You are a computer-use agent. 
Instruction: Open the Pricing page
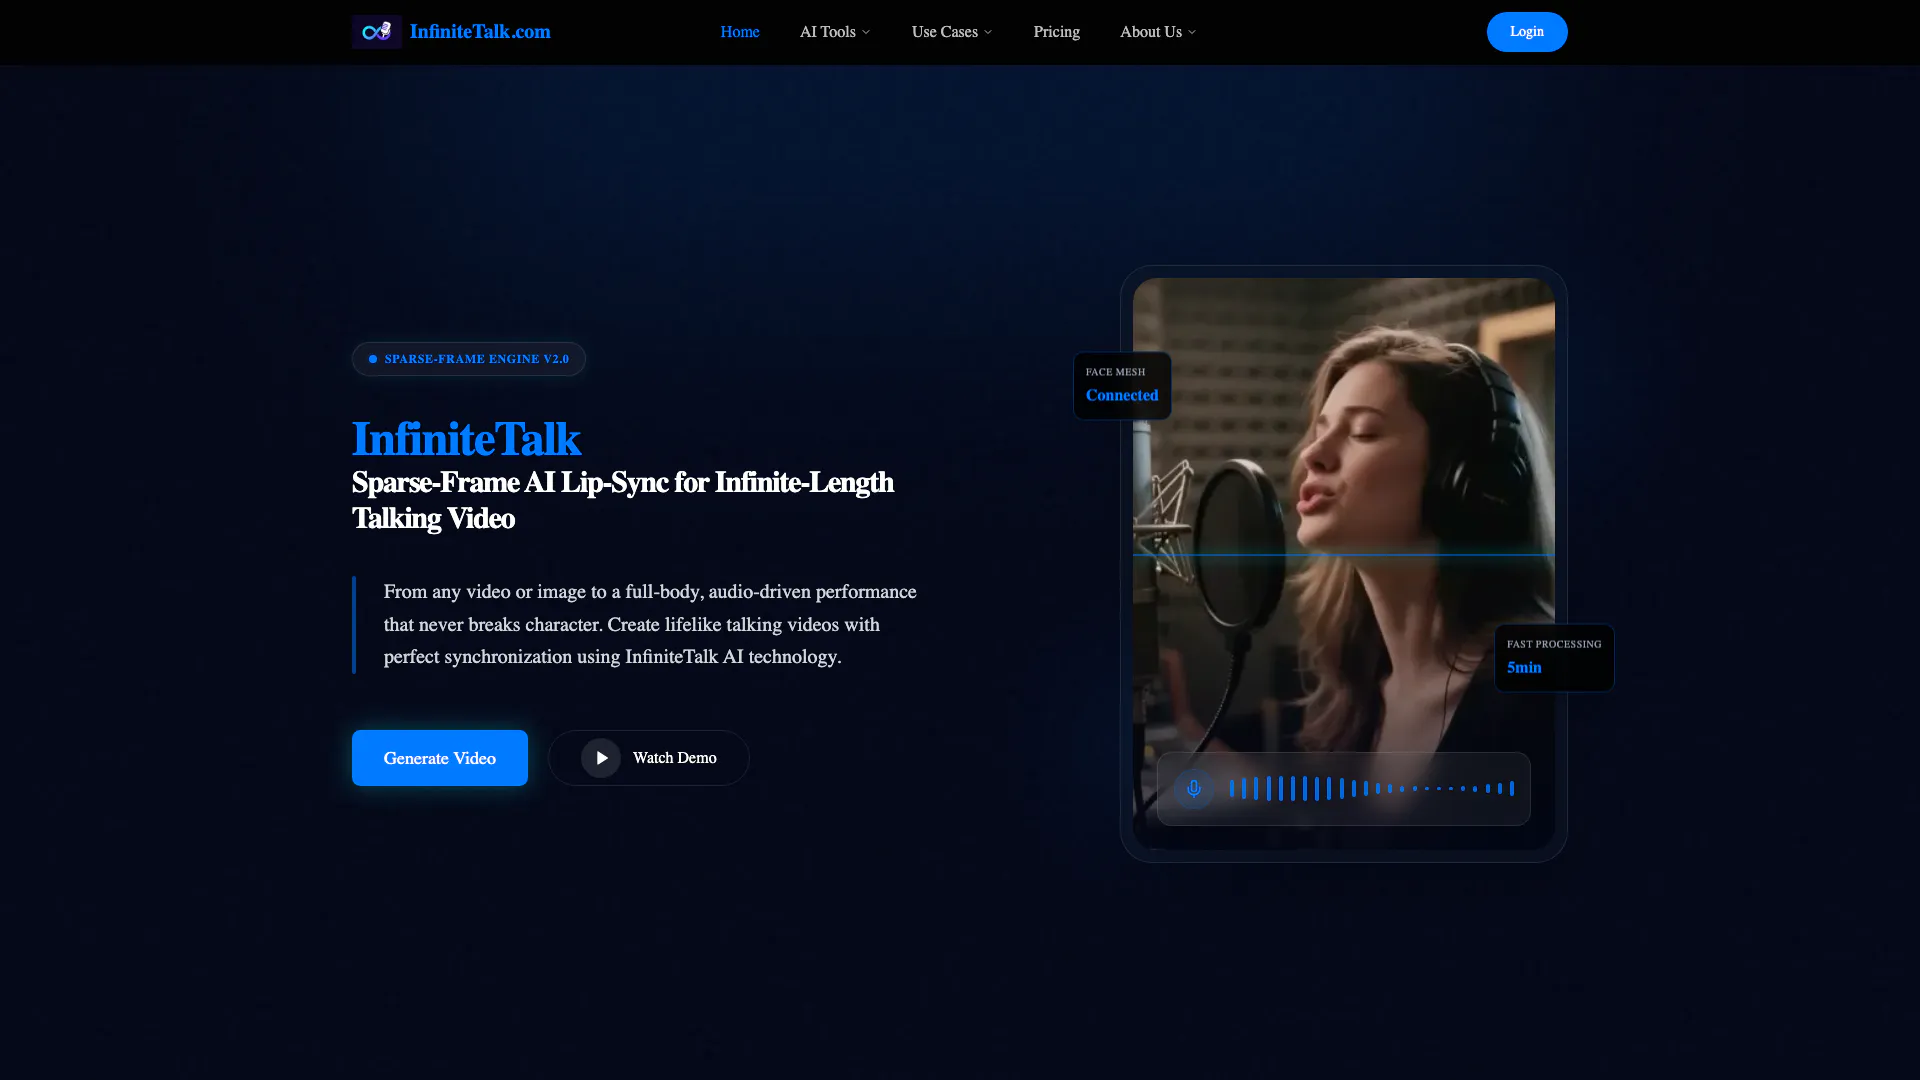[x=1056, y=32]
